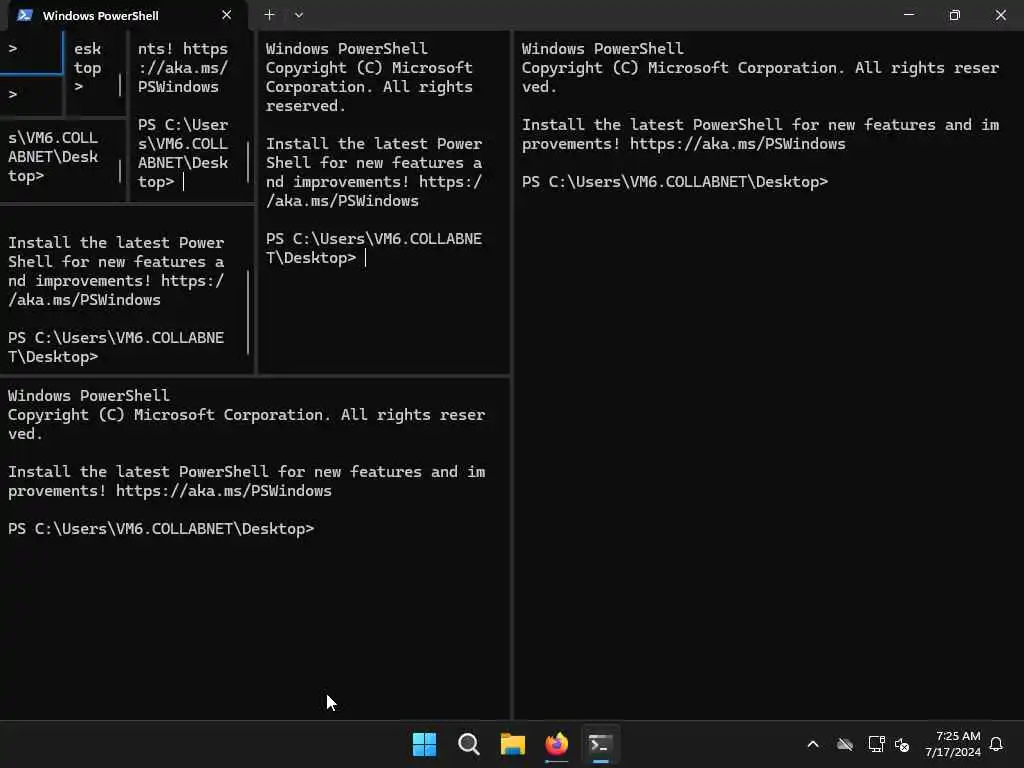The height and width of the screenshot is (768, 1024).
Task: Click the OneDrive cloud tray icon
Action: pos(845,744)
